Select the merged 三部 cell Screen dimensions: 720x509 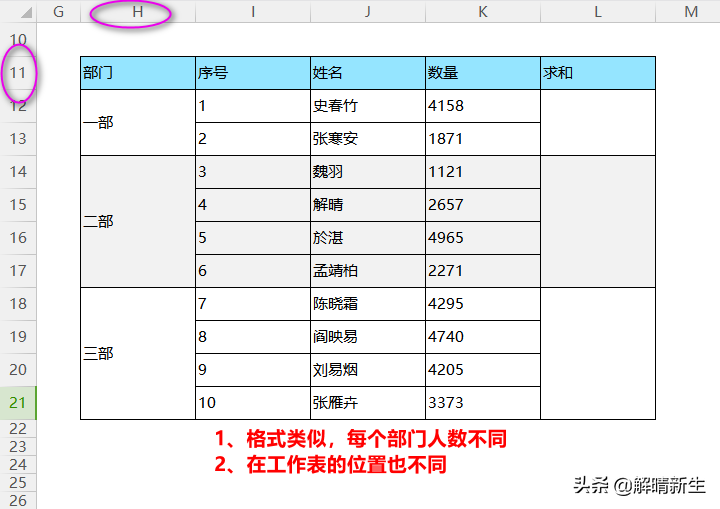point(138,354)
